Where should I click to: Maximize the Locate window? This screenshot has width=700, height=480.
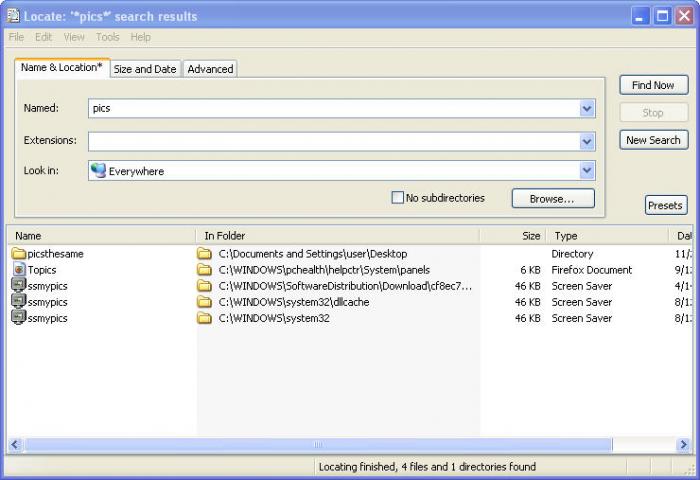[x=662, y=16]
